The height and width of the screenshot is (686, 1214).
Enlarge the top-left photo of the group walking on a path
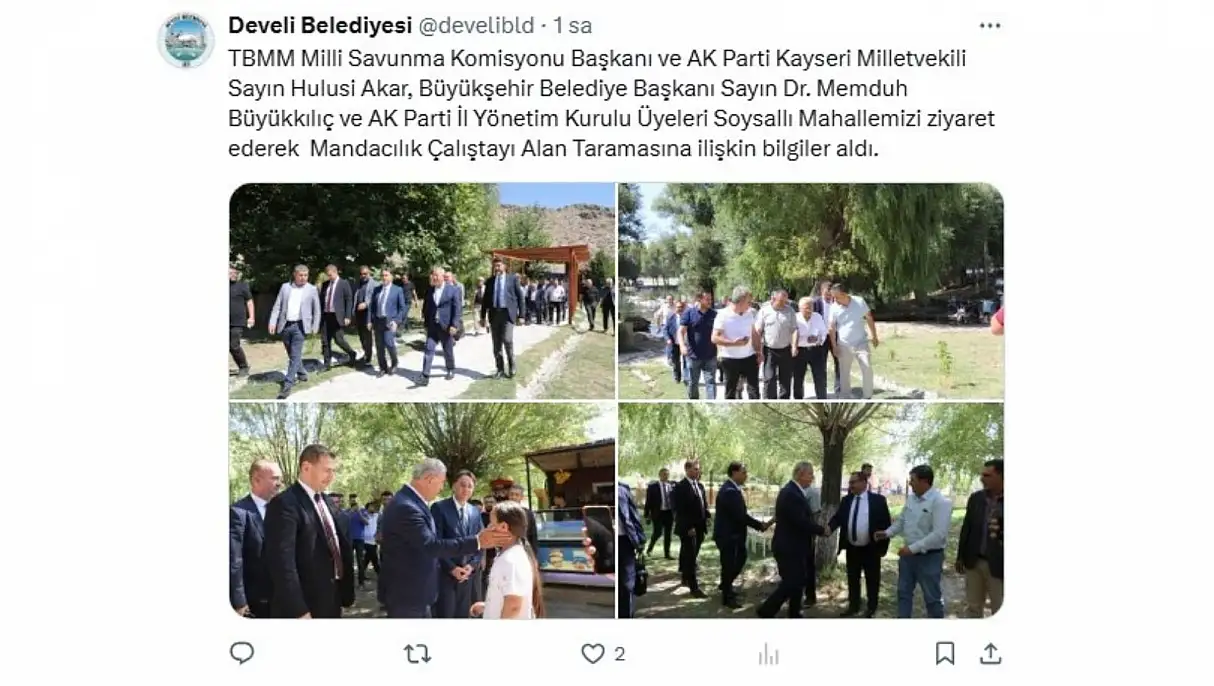pyautogui.click(x=422, y=291)
